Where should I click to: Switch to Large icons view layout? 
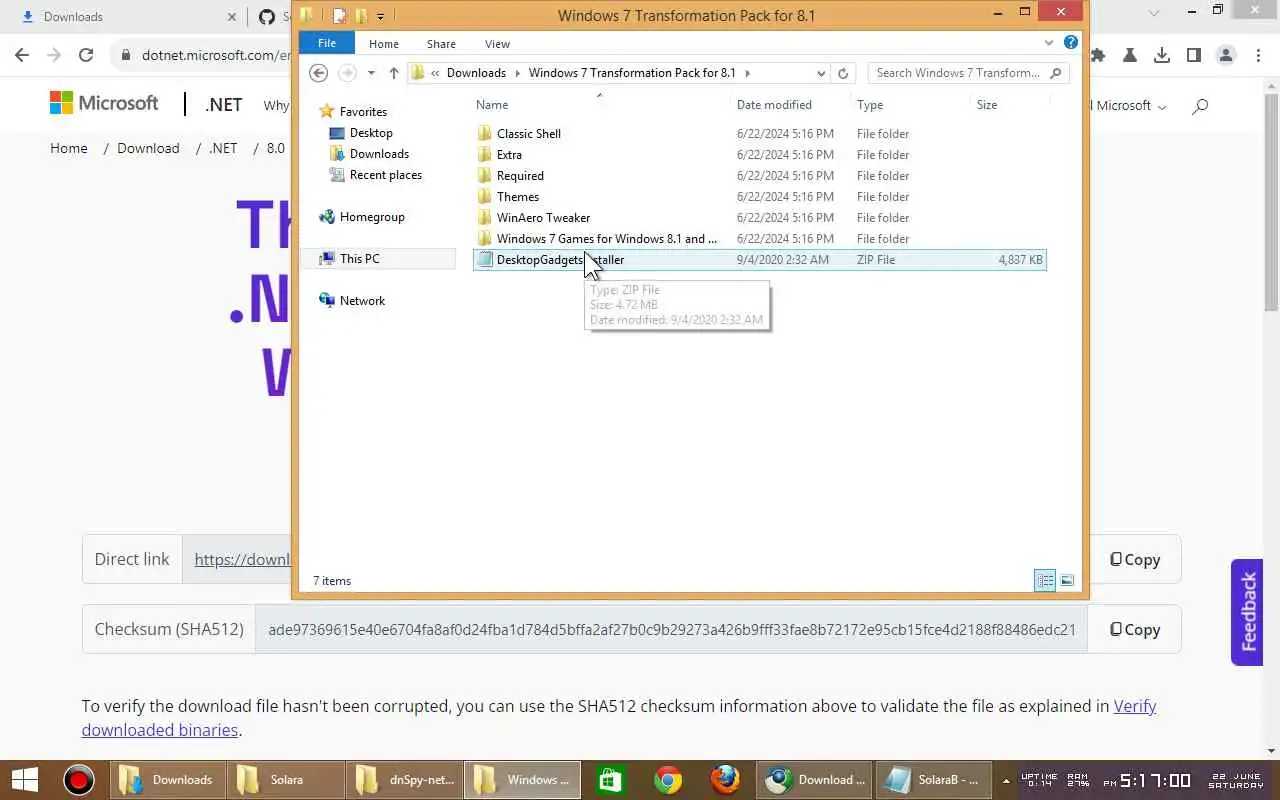tap(1067, 581)
